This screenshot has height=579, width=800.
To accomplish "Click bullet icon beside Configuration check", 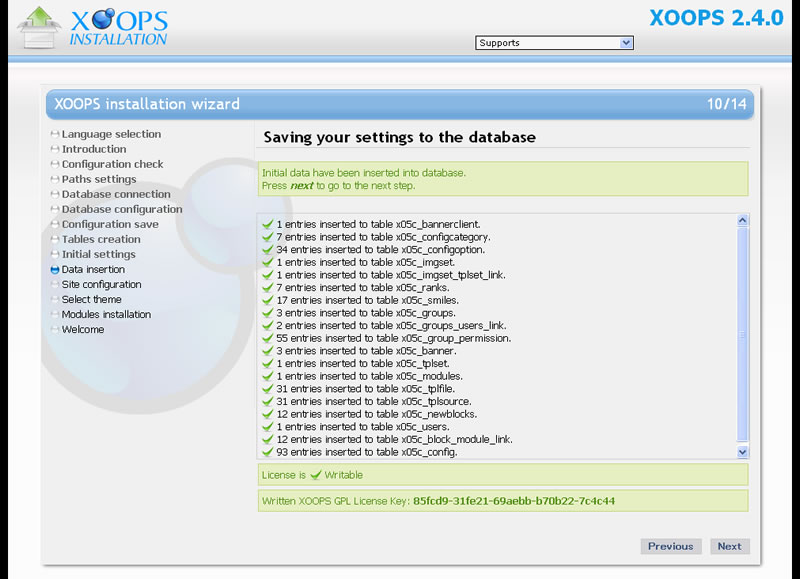I will pyautogui.click(x=55, y=164).
